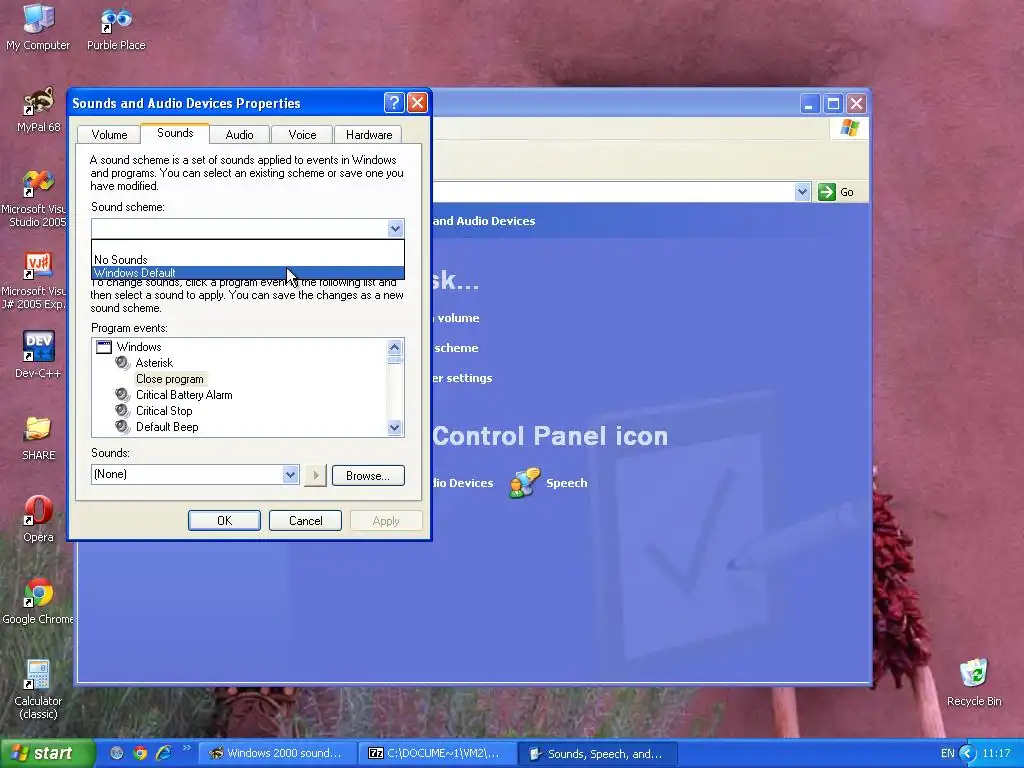The image size is (1024, 768).
Task: Click the first Quick Launch icon beside Start
Action: (x=117, y=753)
